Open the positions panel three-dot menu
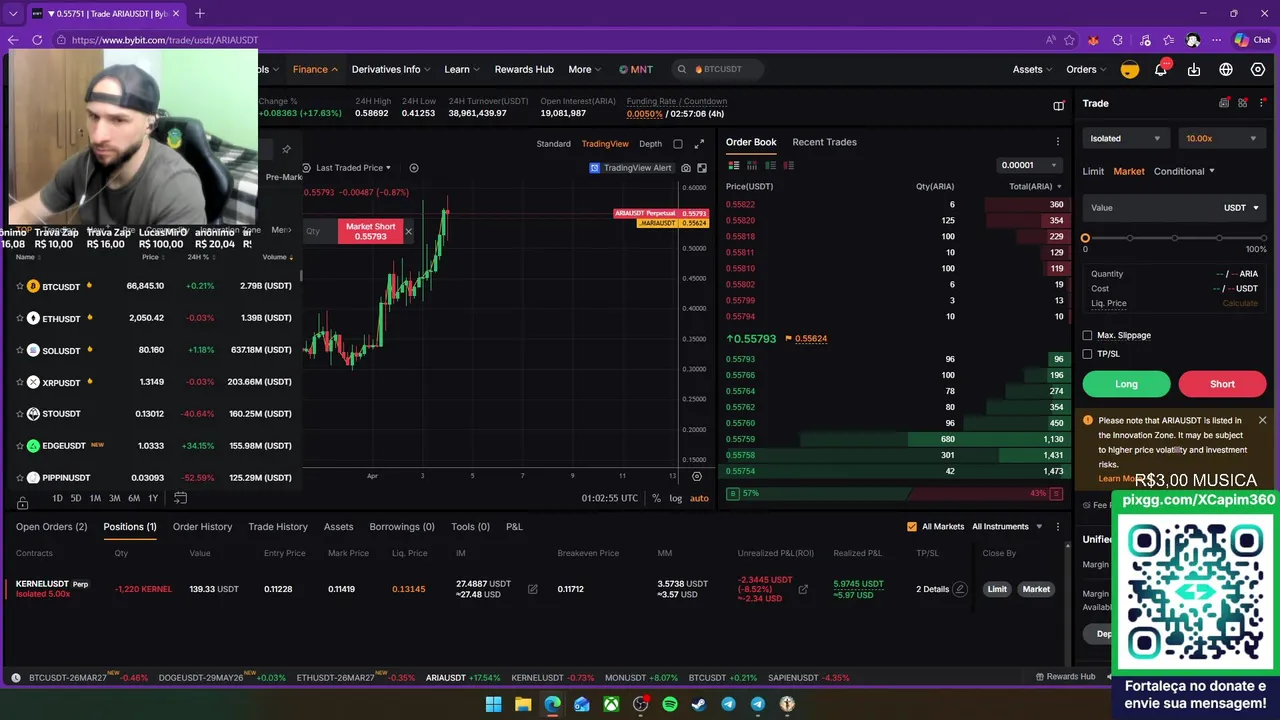The width and height of the screenshot is (1280, 720). pos(1058,526)
